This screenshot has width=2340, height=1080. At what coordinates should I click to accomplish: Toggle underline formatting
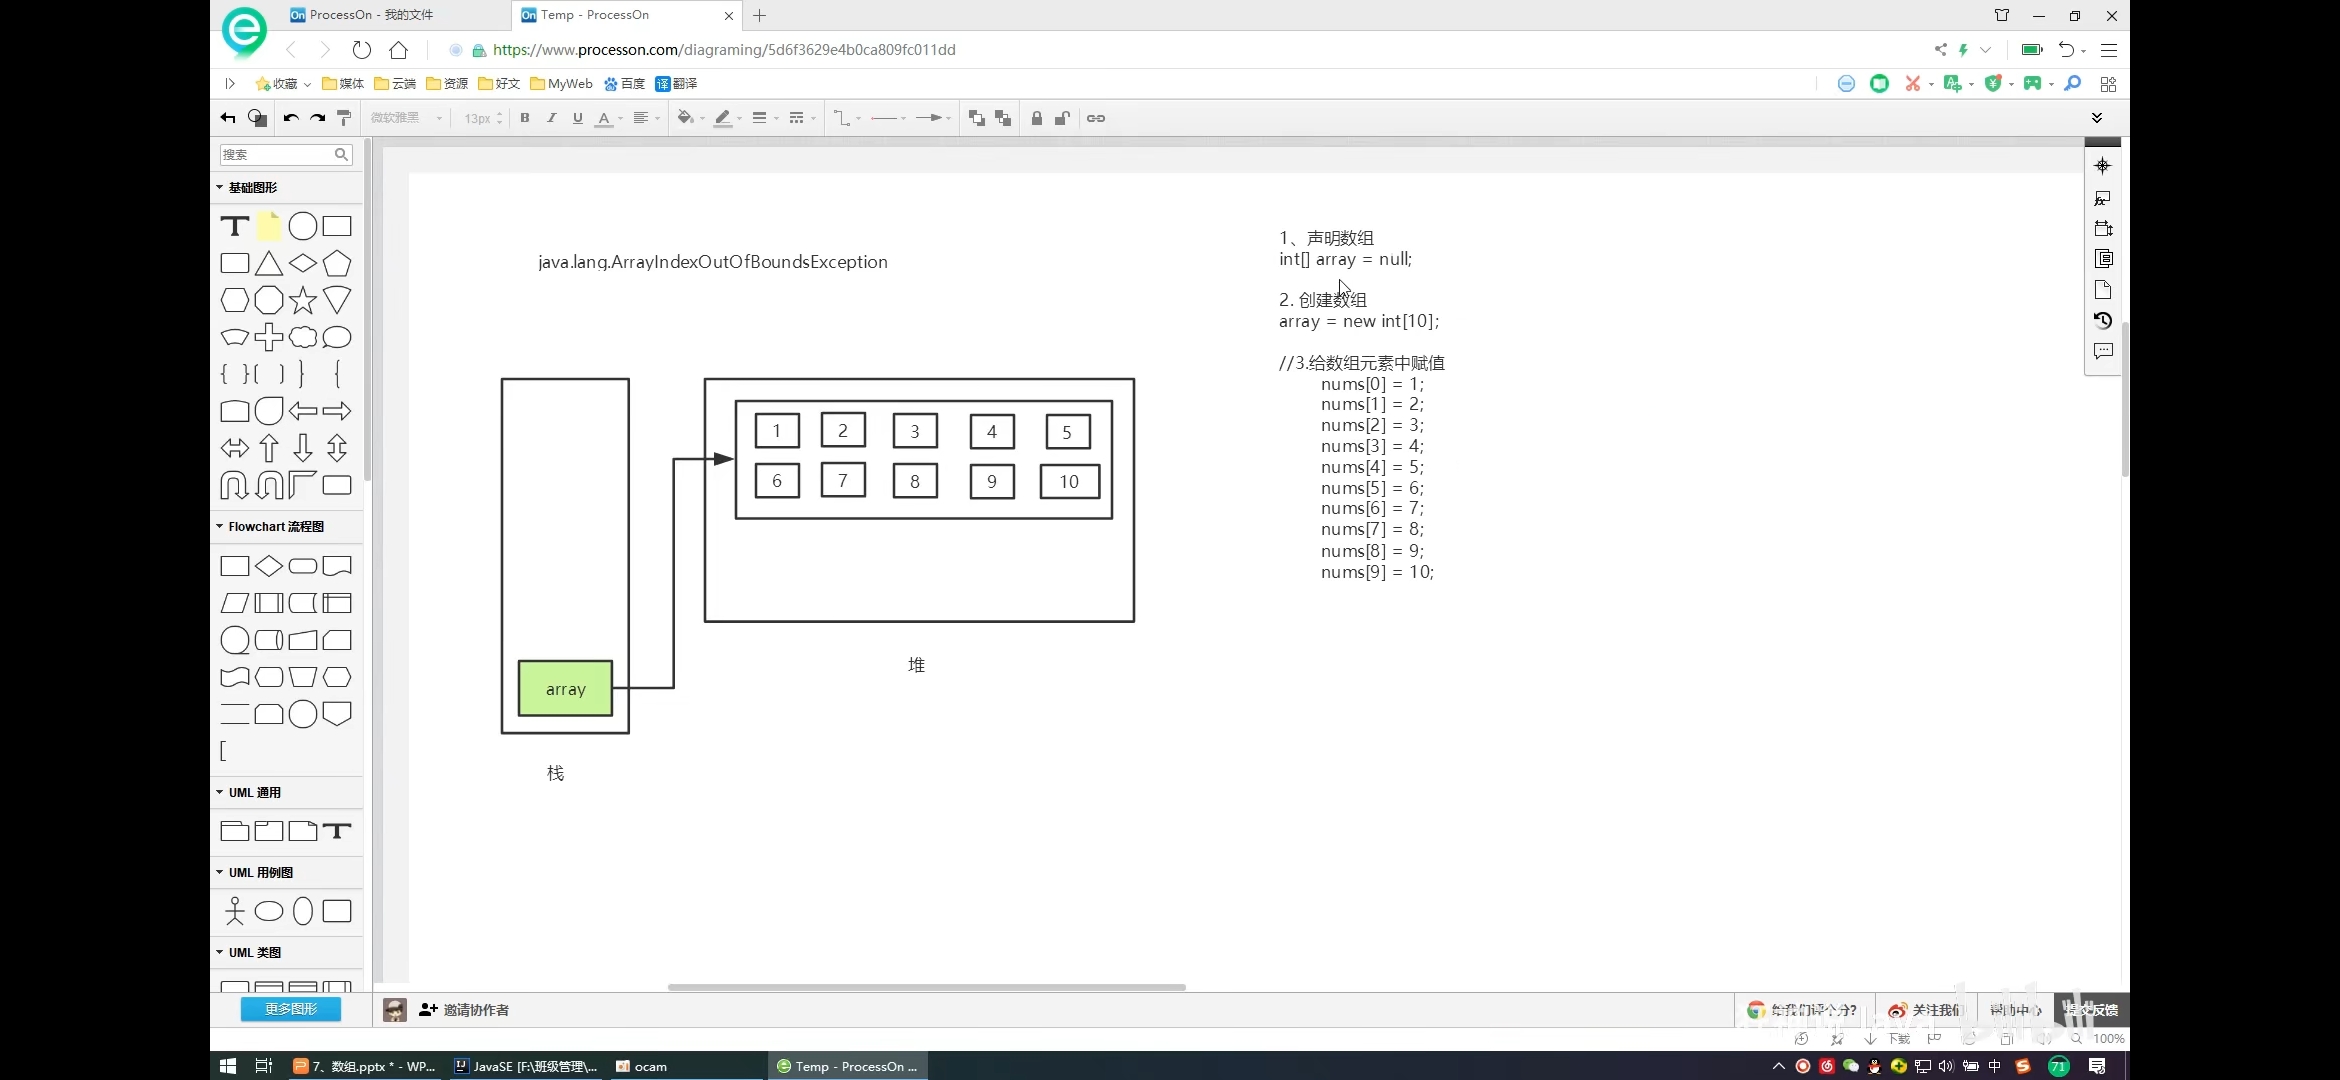pos(577,118)
